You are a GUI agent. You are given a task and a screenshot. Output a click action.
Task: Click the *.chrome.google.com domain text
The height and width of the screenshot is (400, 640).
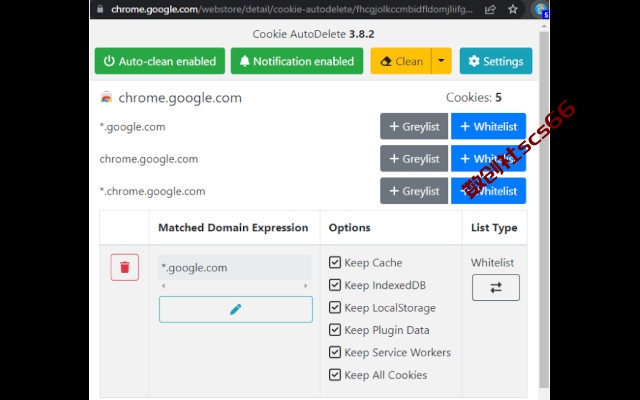152,191
